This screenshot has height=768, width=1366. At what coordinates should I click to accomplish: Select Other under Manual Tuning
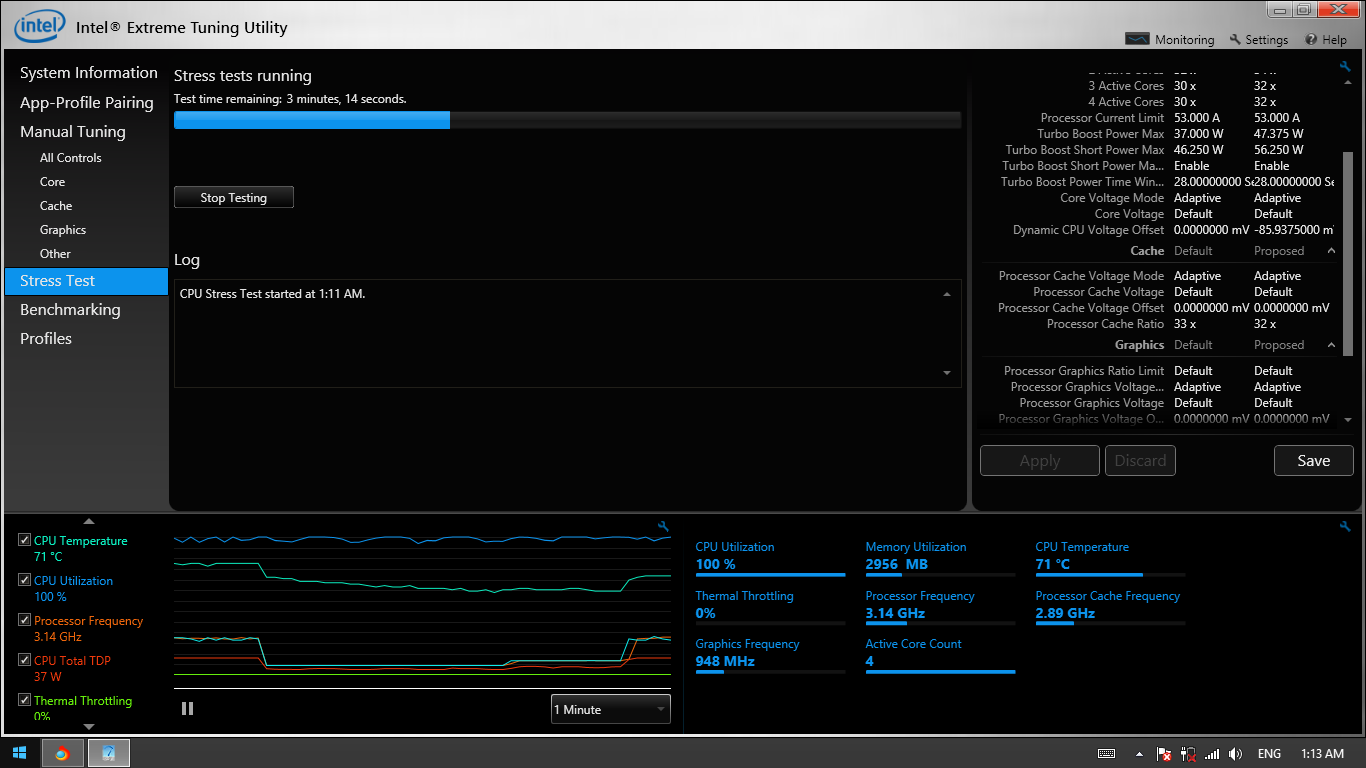tap(55, 254)
